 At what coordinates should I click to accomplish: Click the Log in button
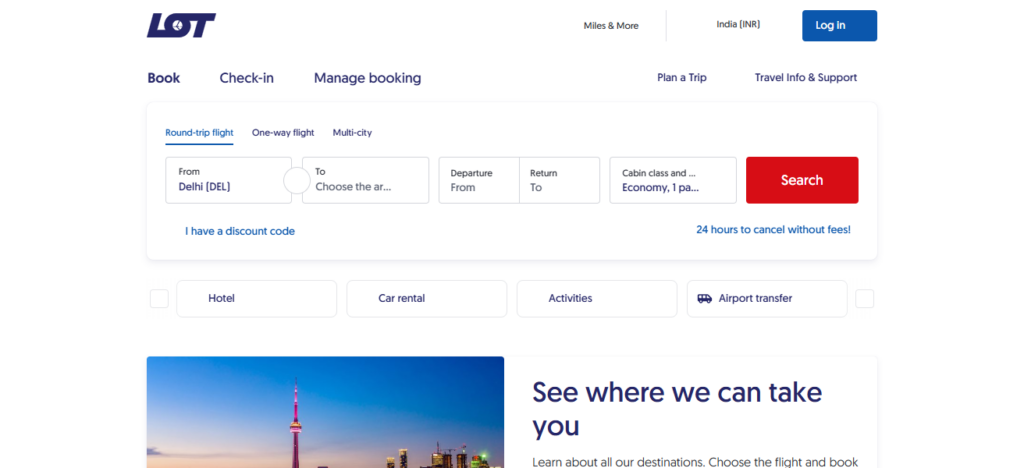click(x=839, y=25)
